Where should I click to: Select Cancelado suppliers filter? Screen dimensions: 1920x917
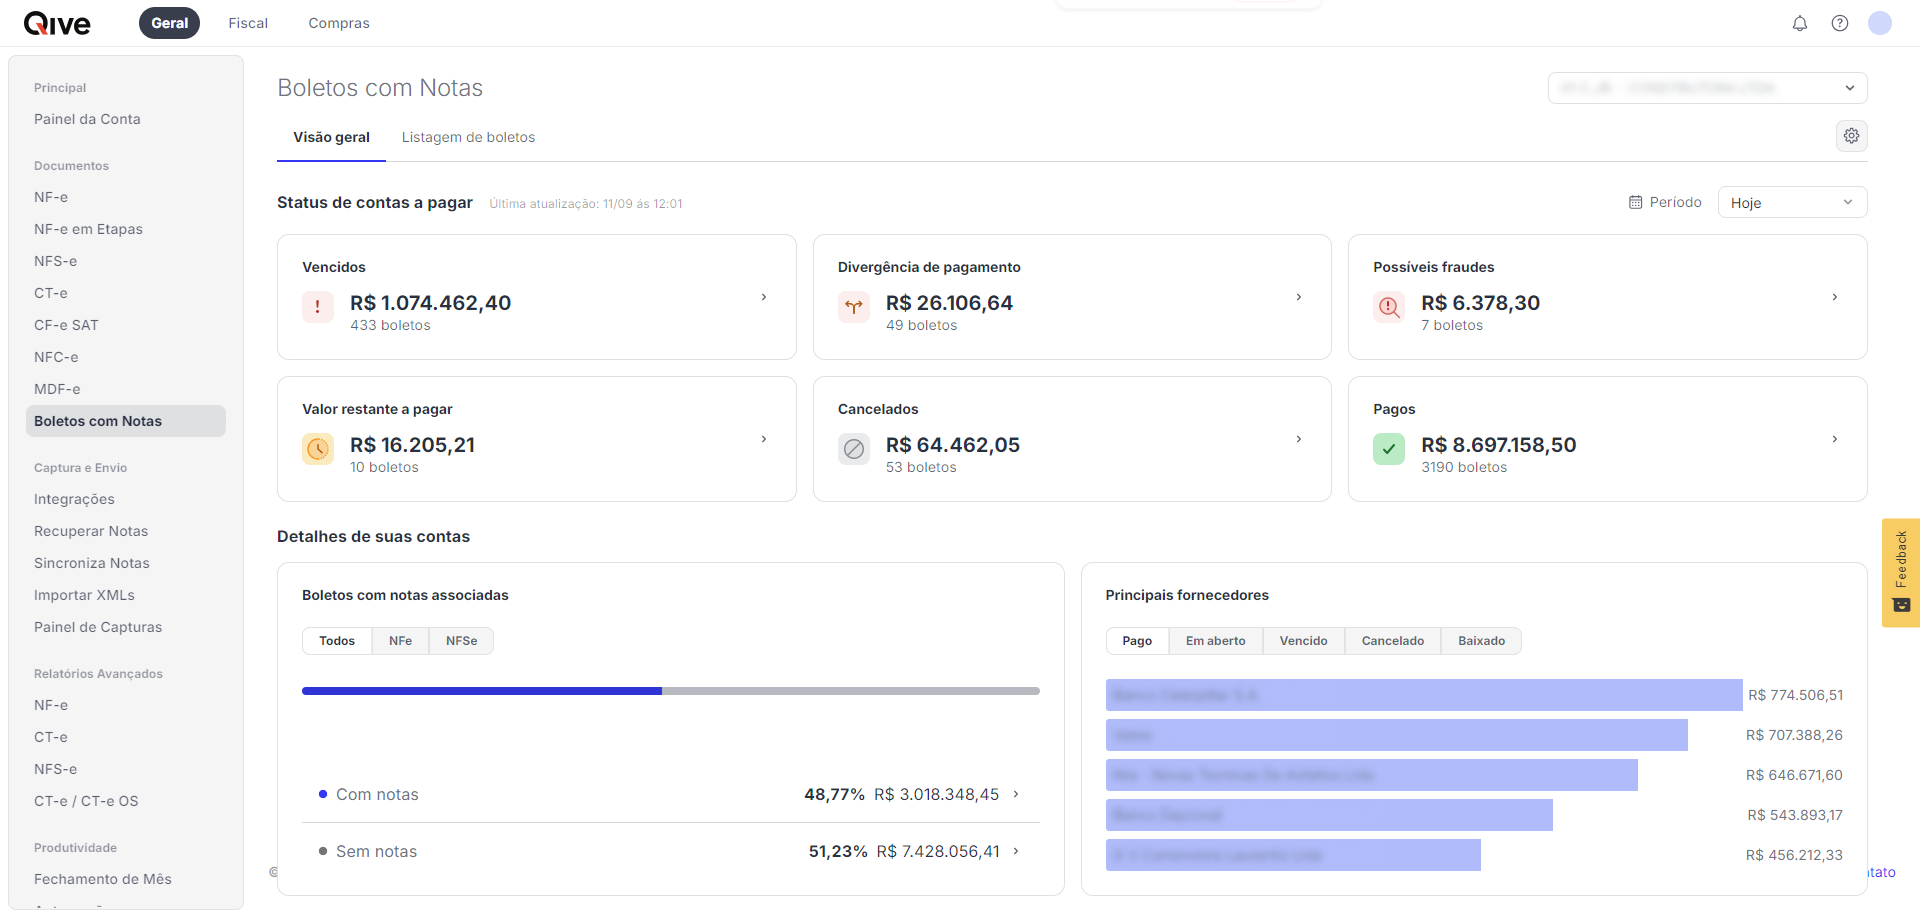1393,641
